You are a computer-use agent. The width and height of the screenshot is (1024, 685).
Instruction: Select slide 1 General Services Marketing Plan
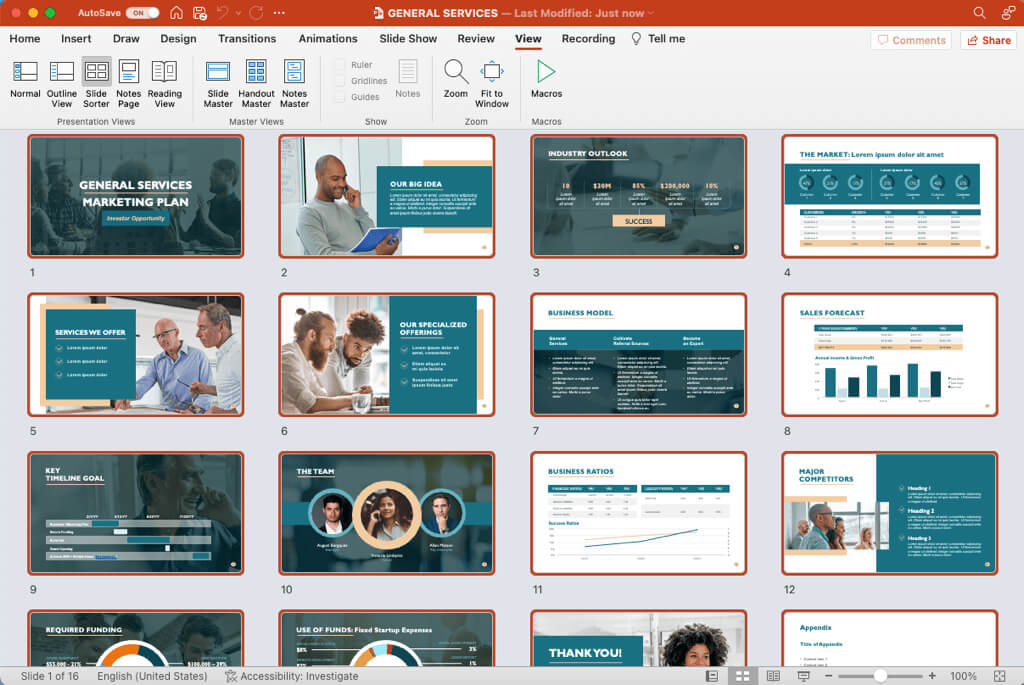pos(136,196)
